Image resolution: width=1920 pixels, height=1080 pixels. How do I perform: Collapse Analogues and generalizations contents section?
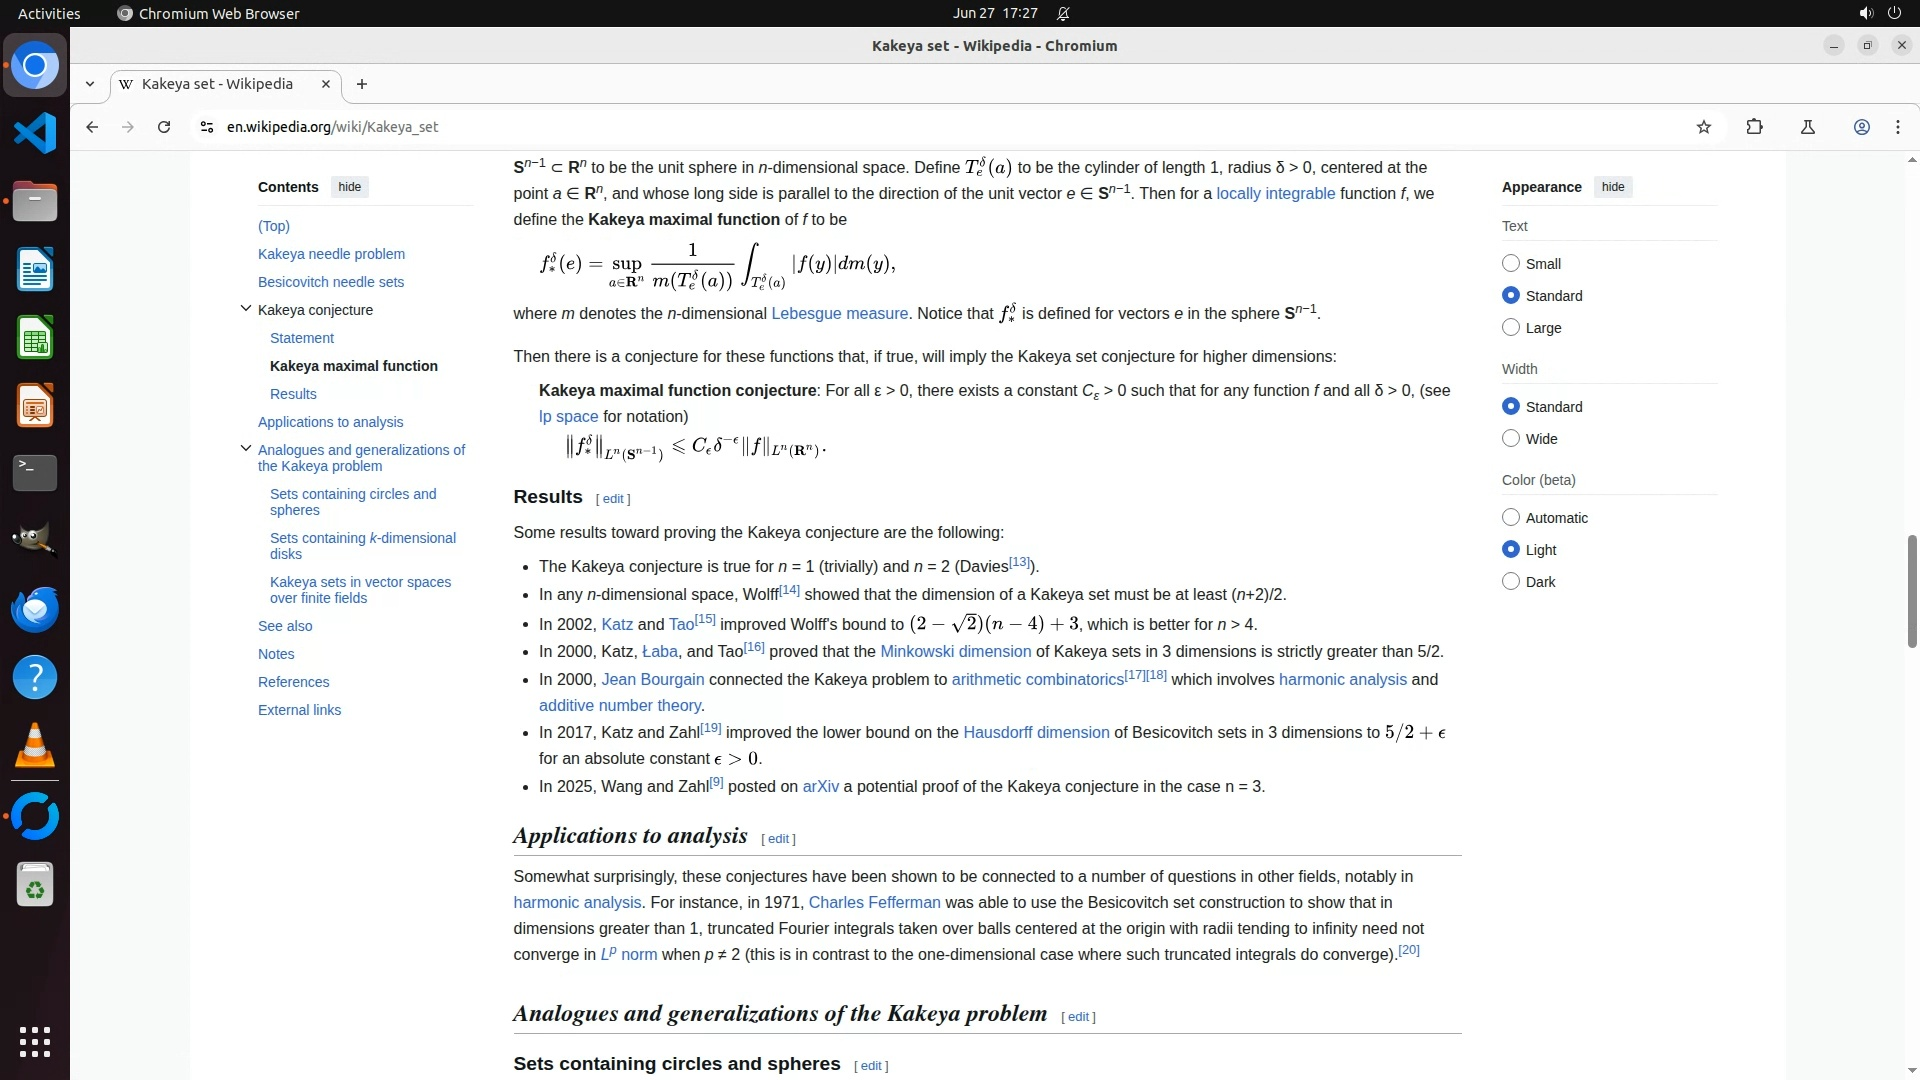click(x=245, y=449)
